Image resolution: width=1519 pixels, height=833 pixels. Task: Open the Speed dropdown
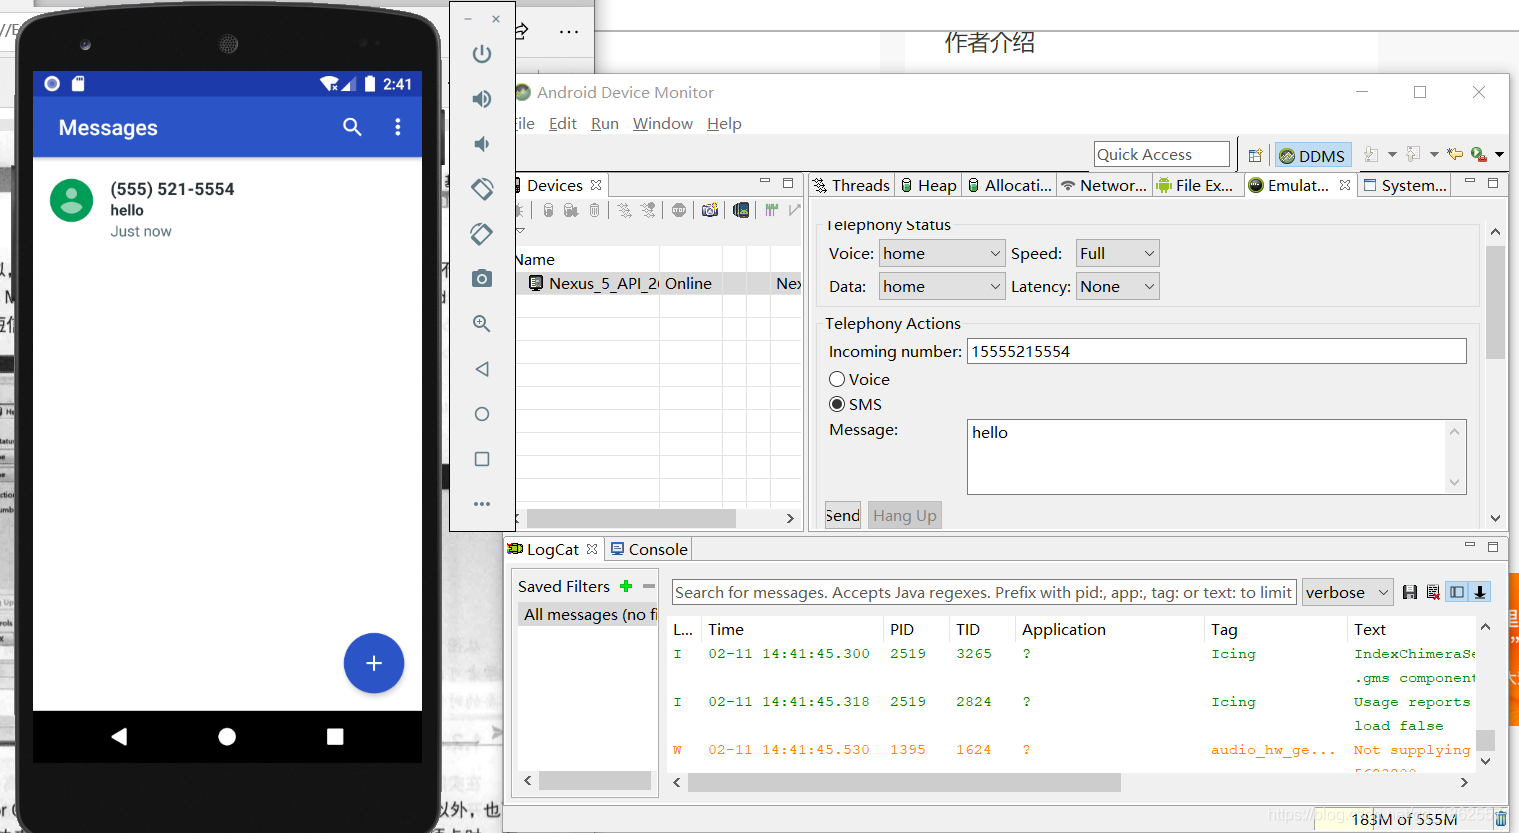coord(1117,254)
